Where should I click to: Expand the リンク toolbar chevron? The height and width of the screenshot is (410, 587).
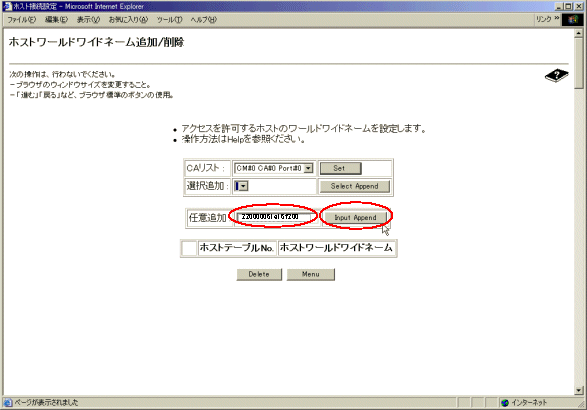tap(557, 18)
